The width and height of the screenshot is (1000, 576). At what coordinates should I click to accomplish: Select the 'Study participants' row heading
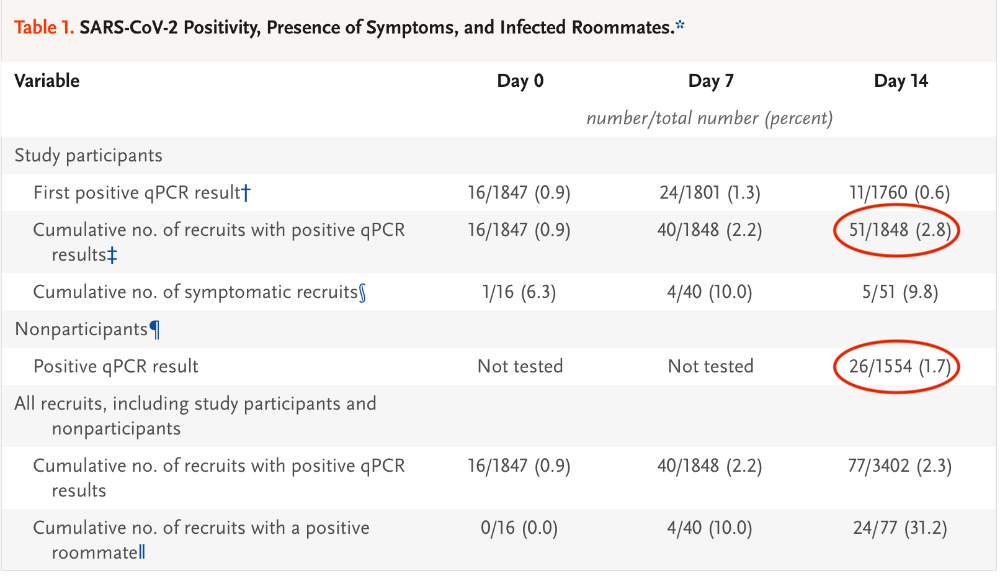tap(88, 155)
